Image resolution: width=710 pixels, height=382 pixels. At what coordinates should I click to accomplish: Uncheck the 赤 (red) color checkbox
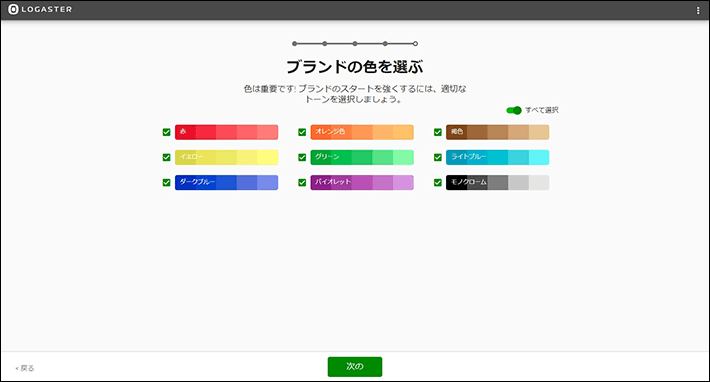[x=166, y=132]
